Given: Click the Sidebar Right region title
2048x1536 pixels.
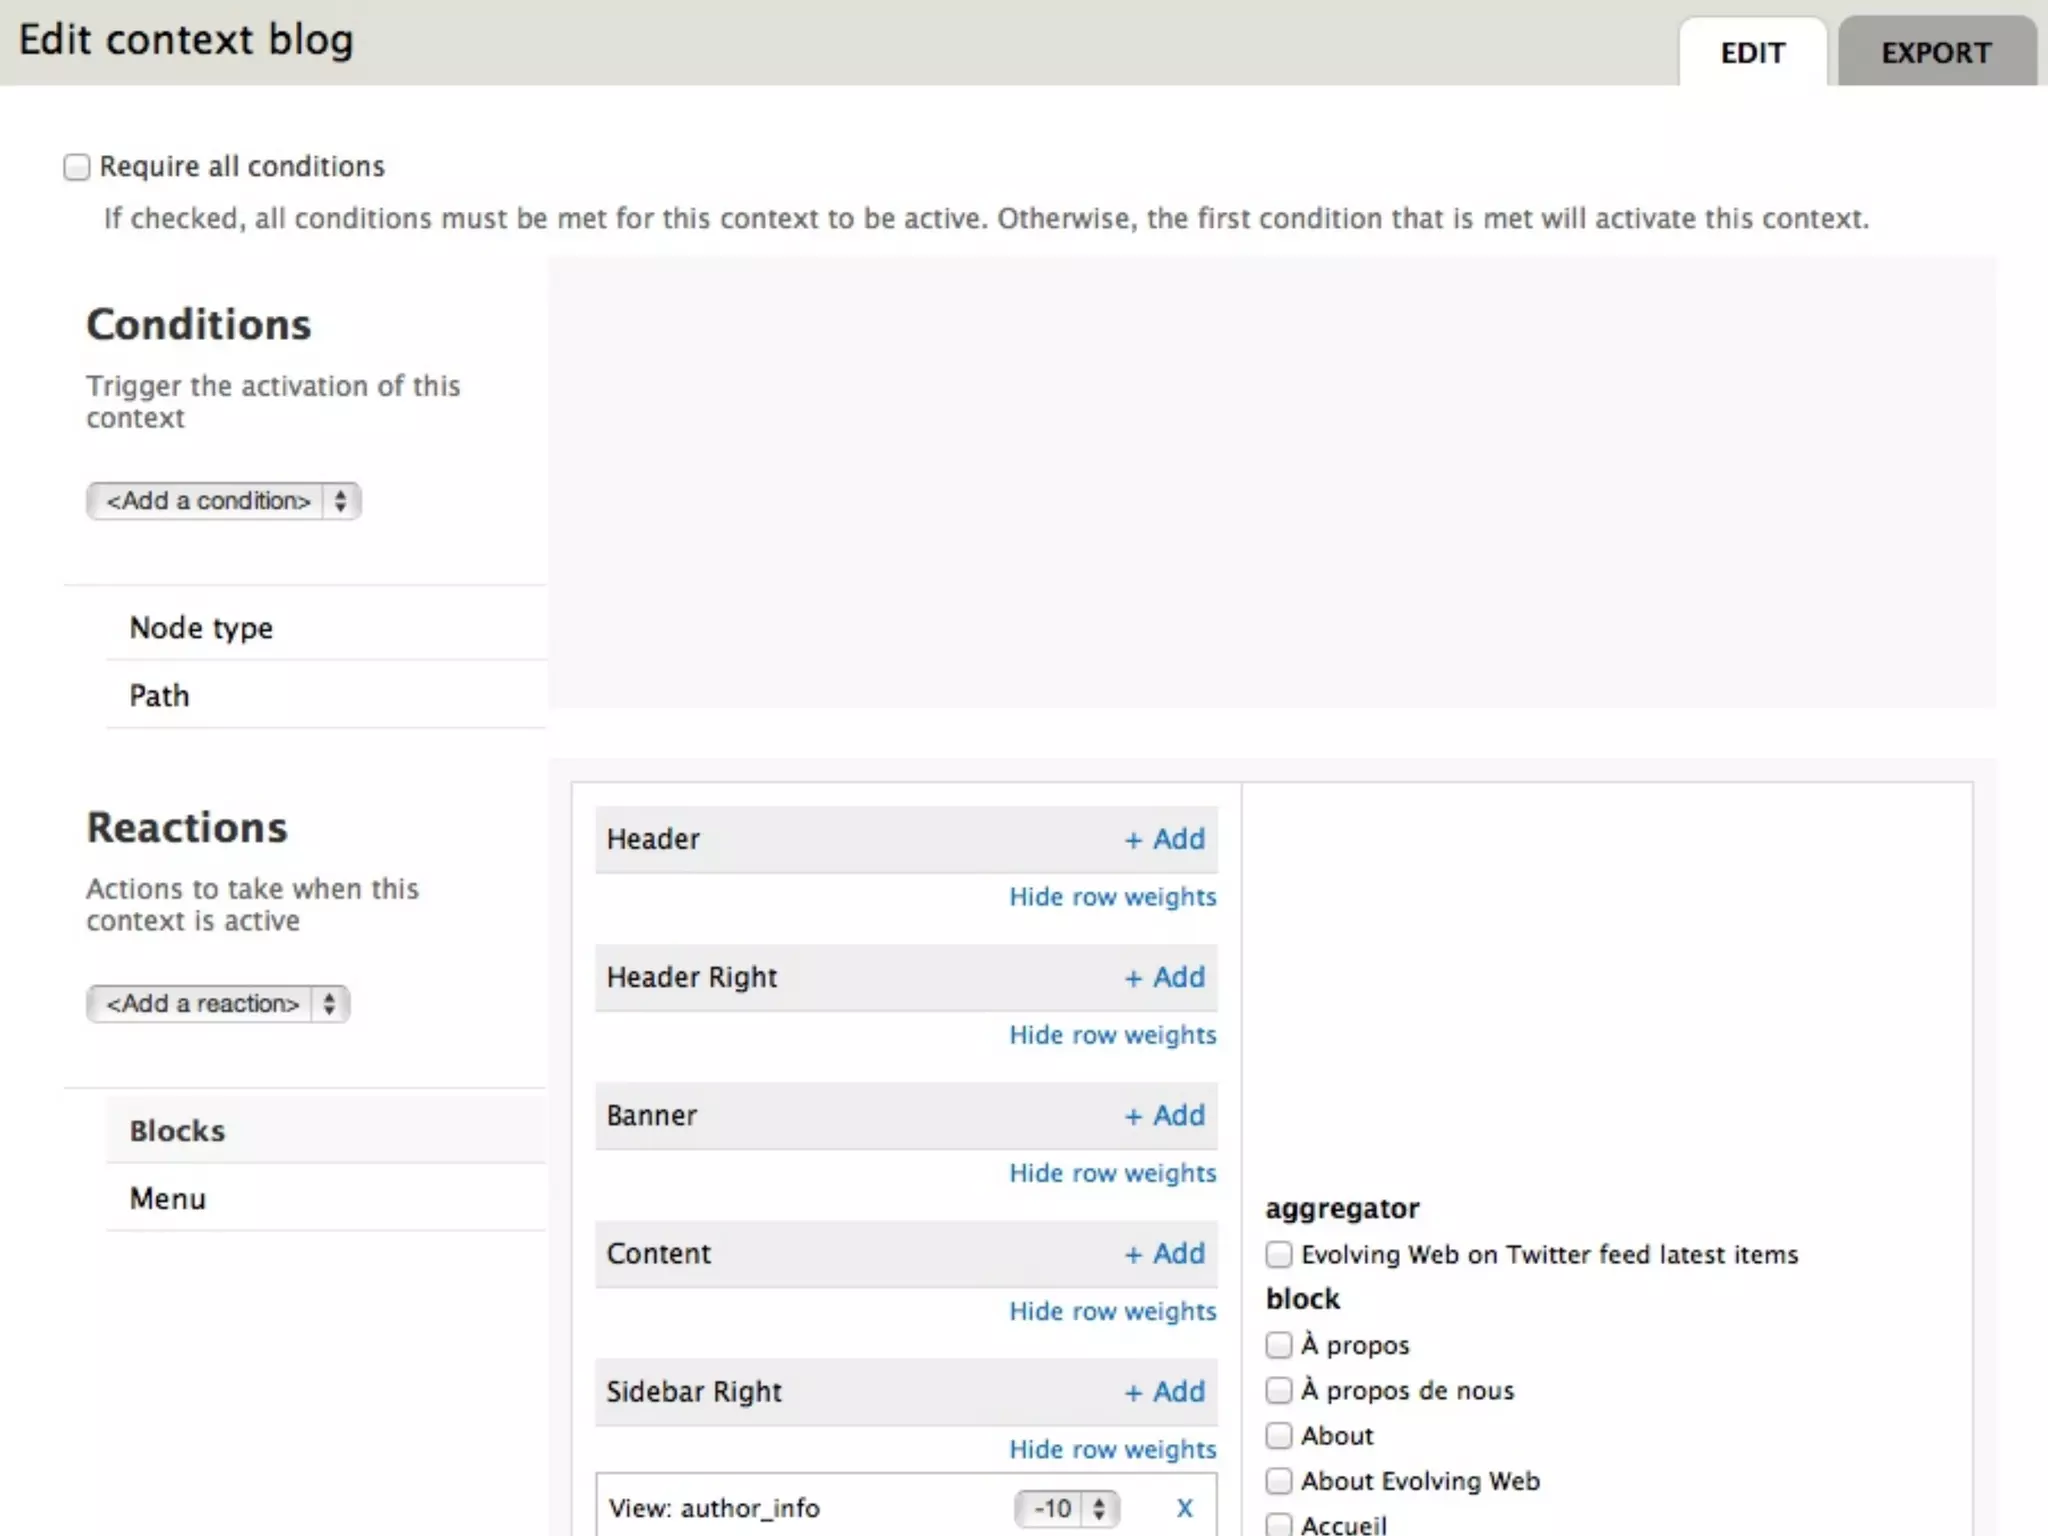Looking at the screenshot, I should 694,1391.
